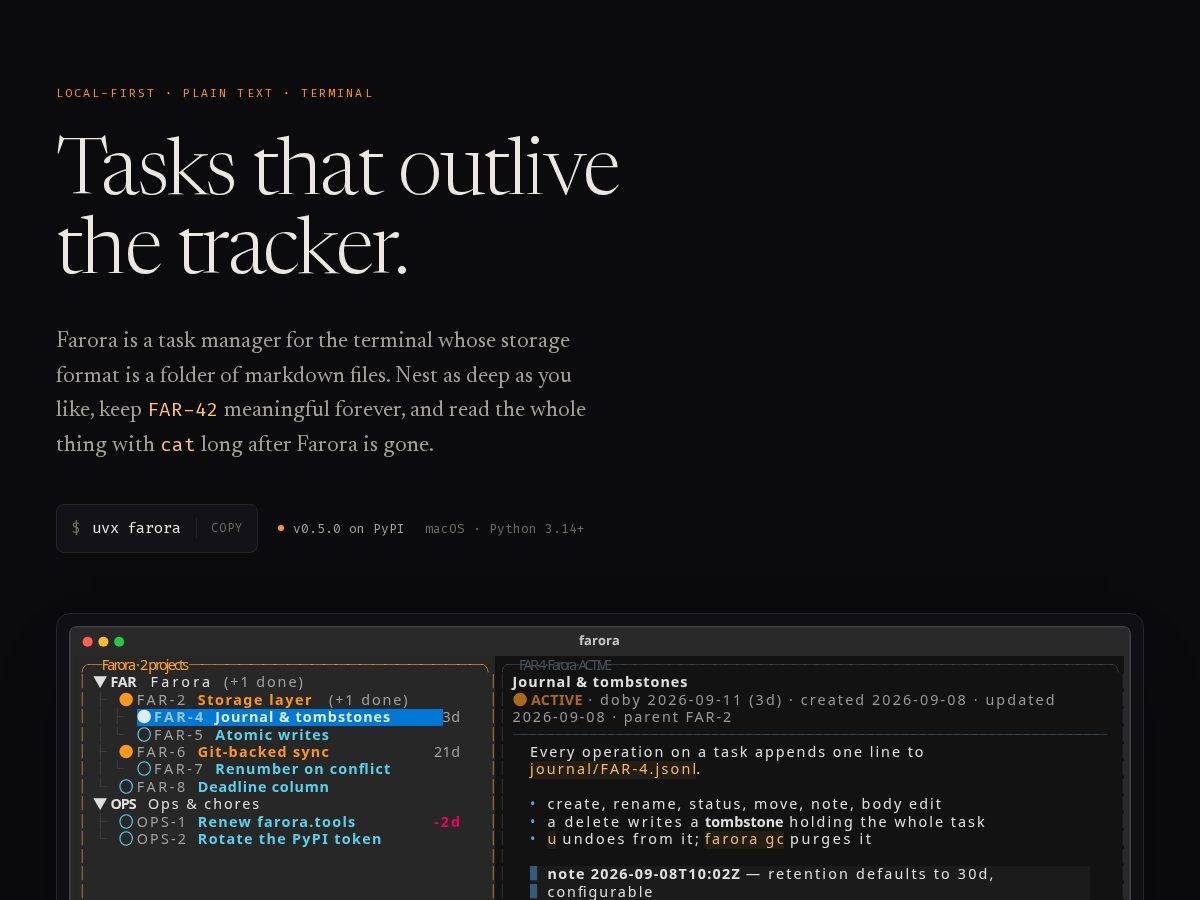Click the journal/FAR-4.jsonl path
Screen dimensions: 1200x900
coord(613,769)
